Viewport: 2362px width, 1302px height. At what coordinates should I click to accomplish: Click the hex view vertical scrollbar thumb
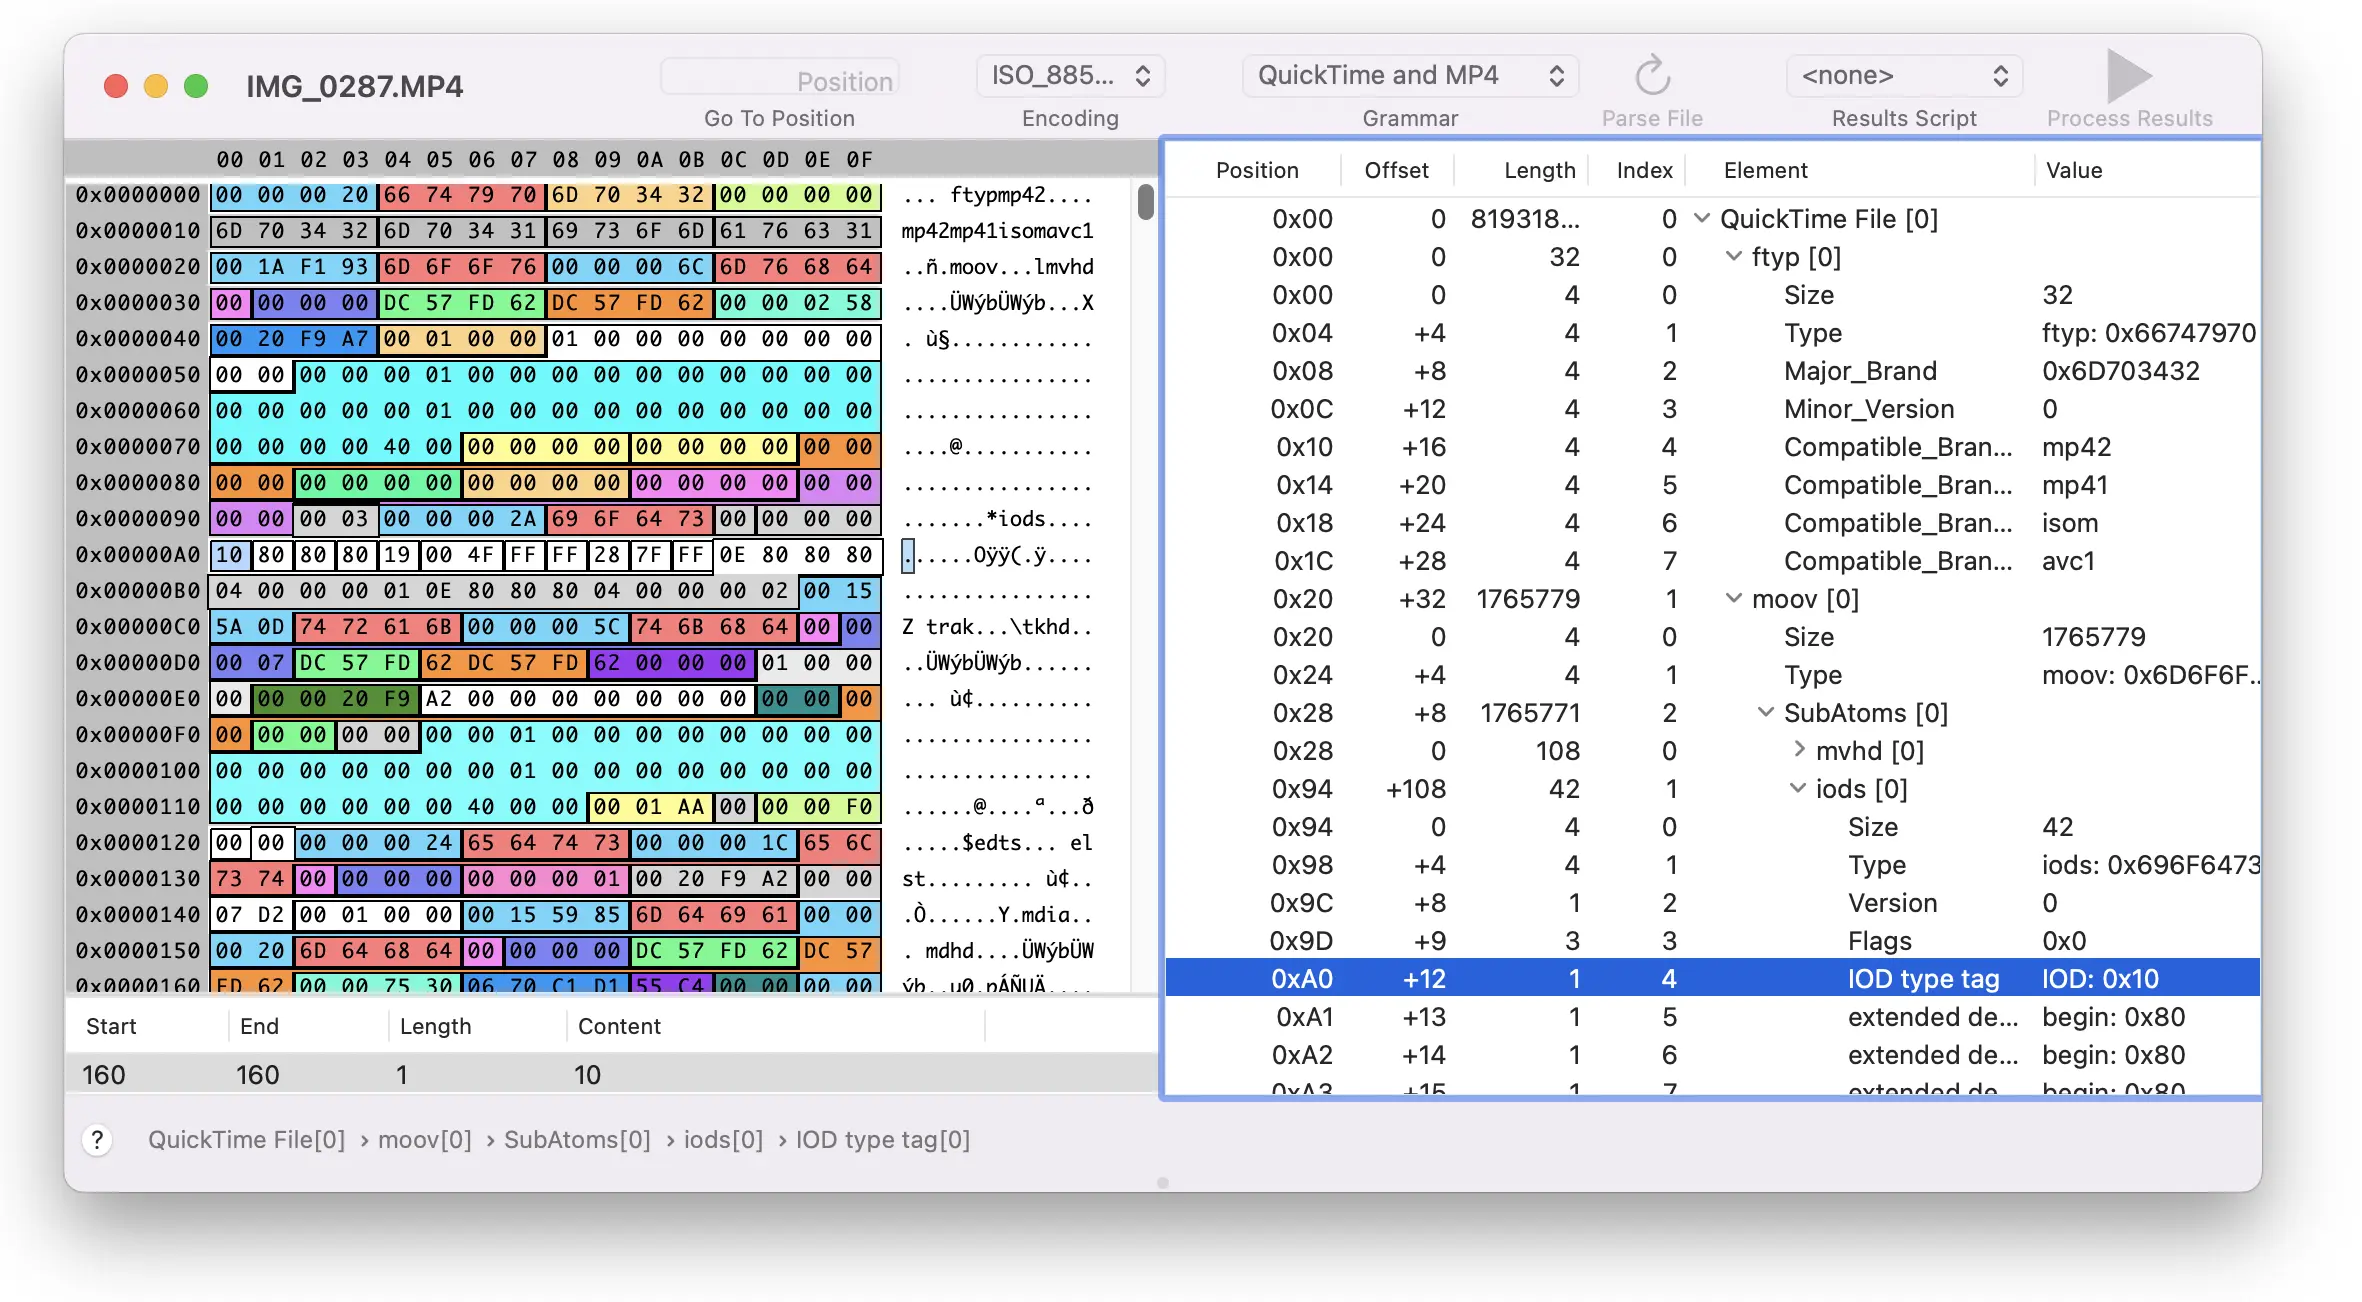click(1145, 202)
